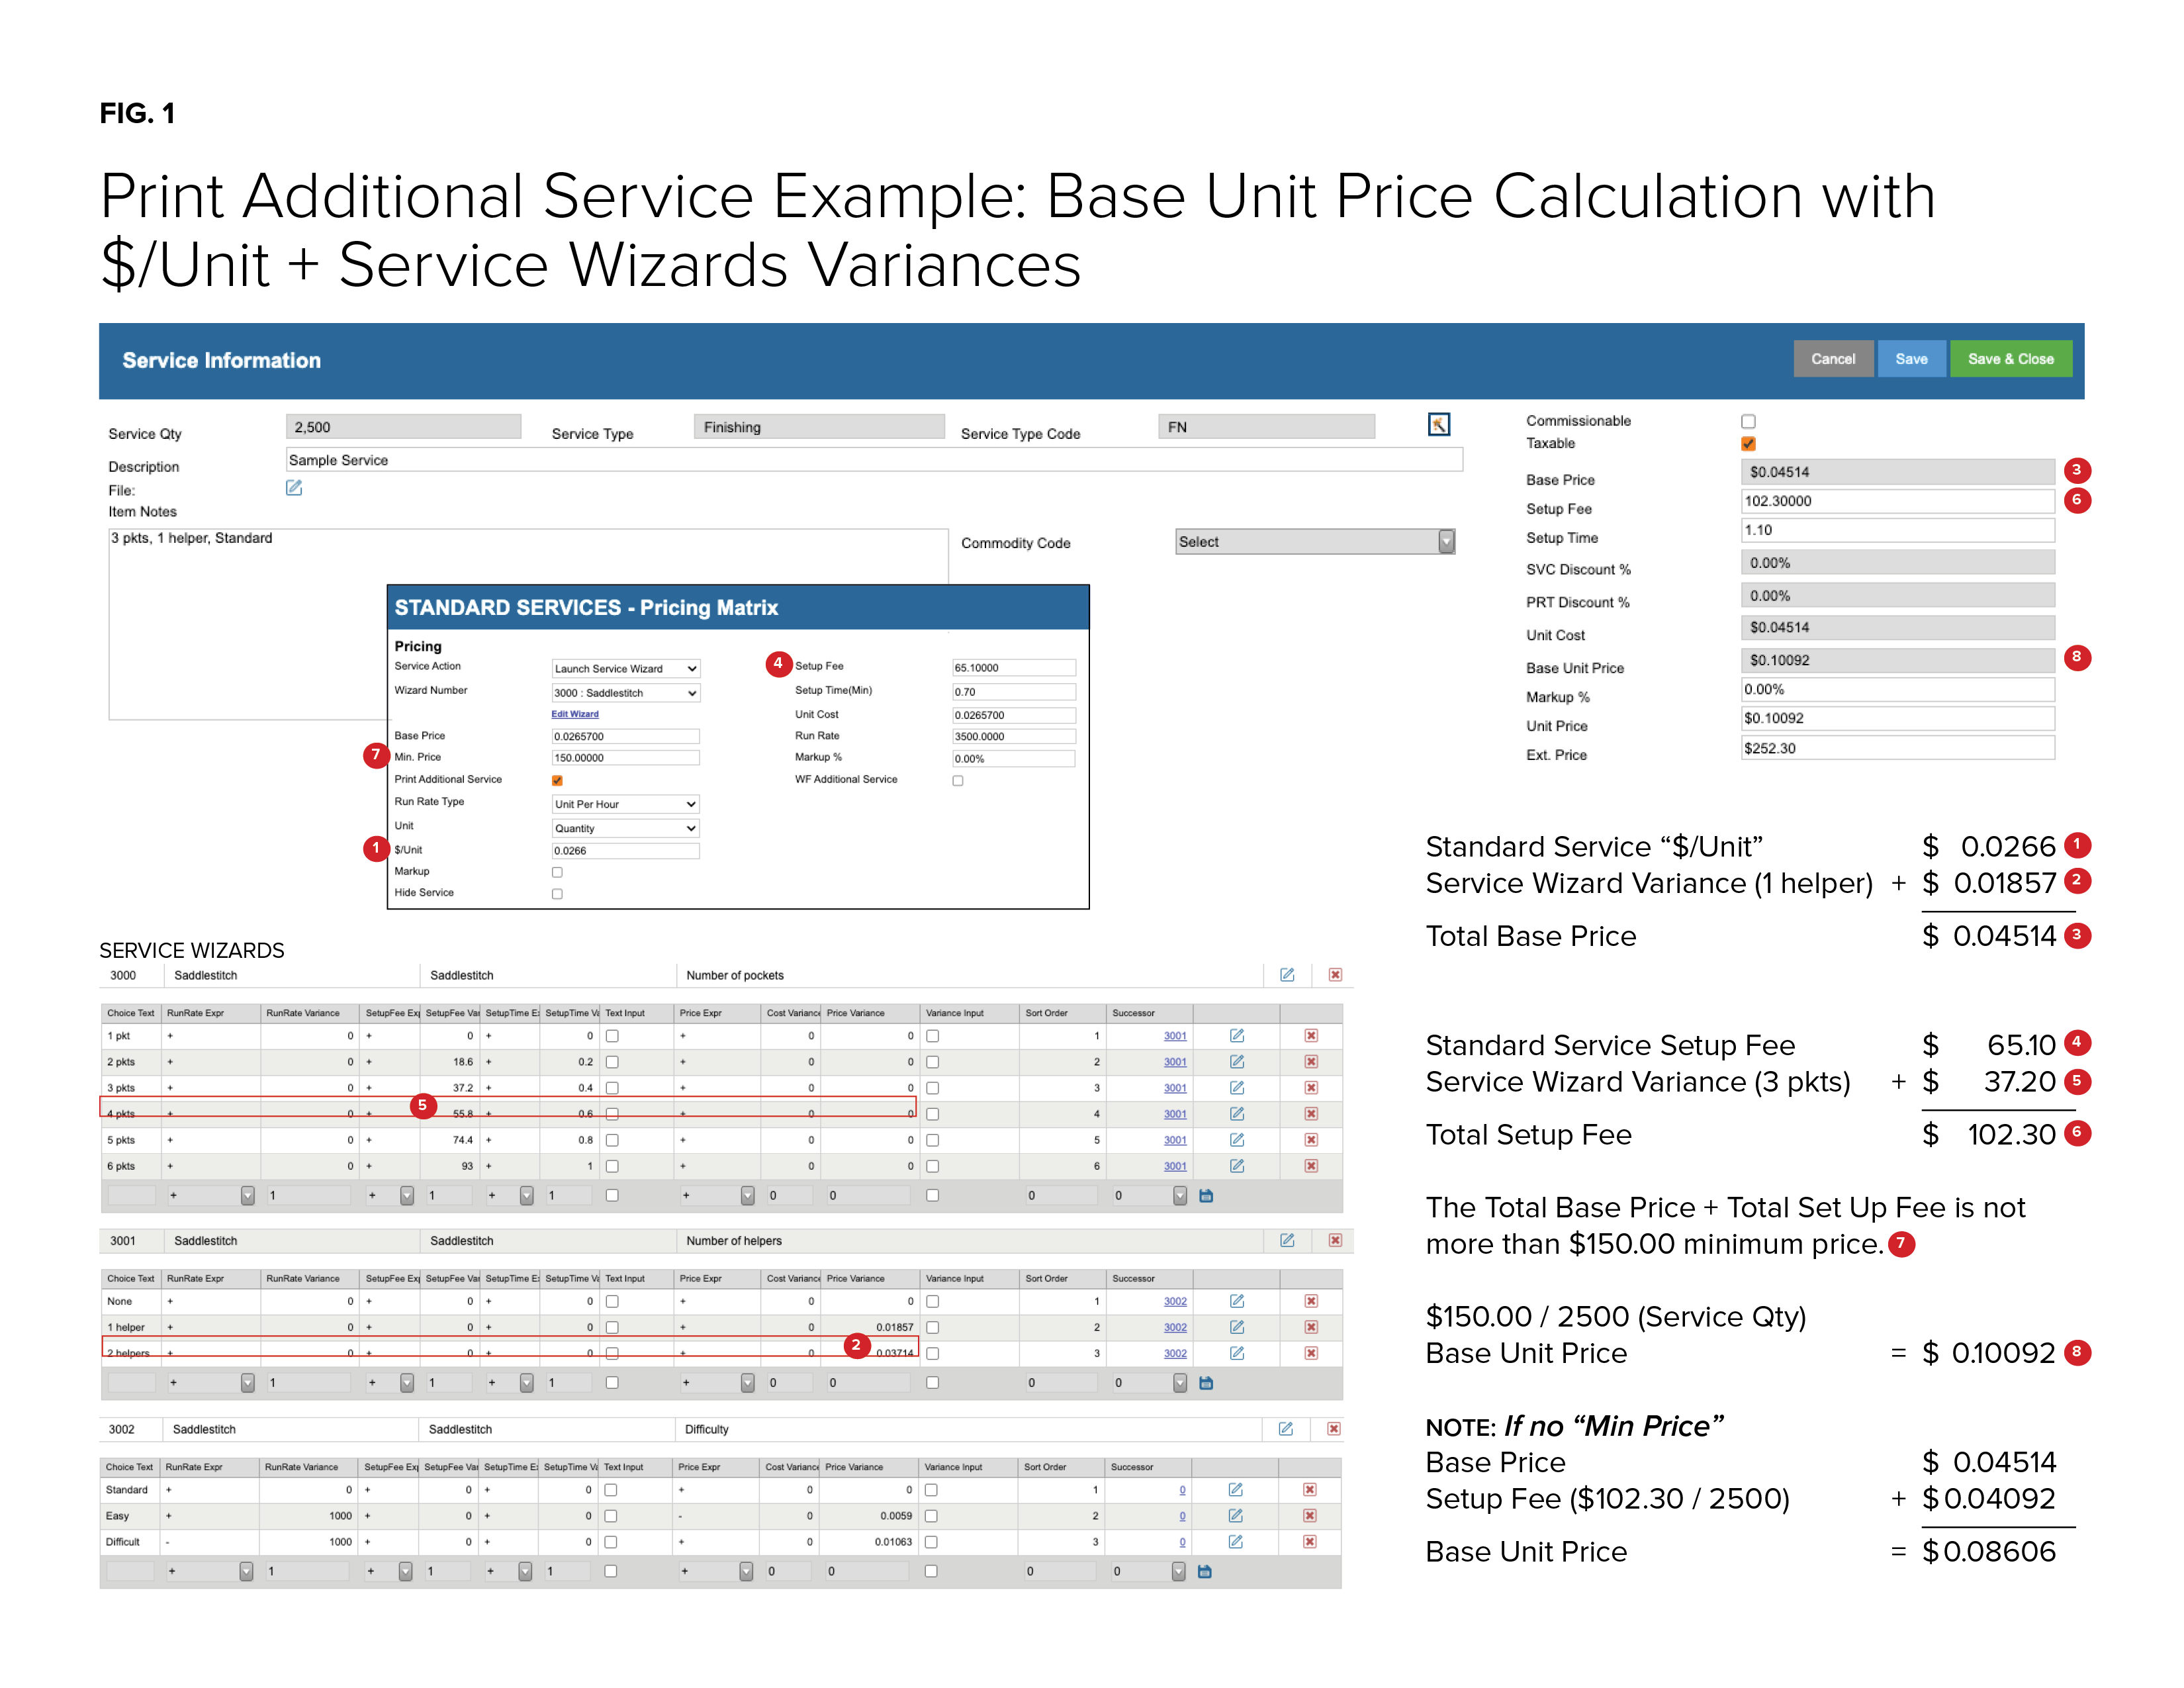Click the Description field Sample Service
2184x1688 pixels.
point(874,460)
